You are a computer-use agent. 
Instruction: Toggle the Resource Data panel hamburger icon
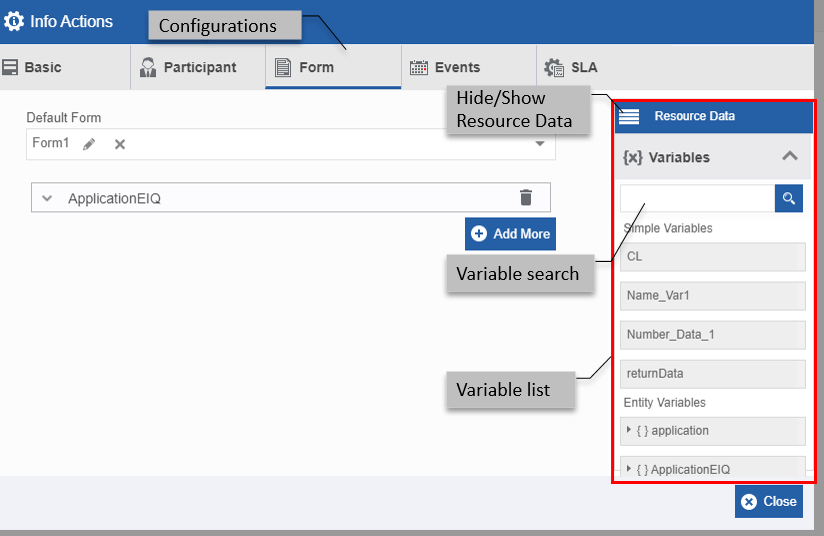click(629, 116)
